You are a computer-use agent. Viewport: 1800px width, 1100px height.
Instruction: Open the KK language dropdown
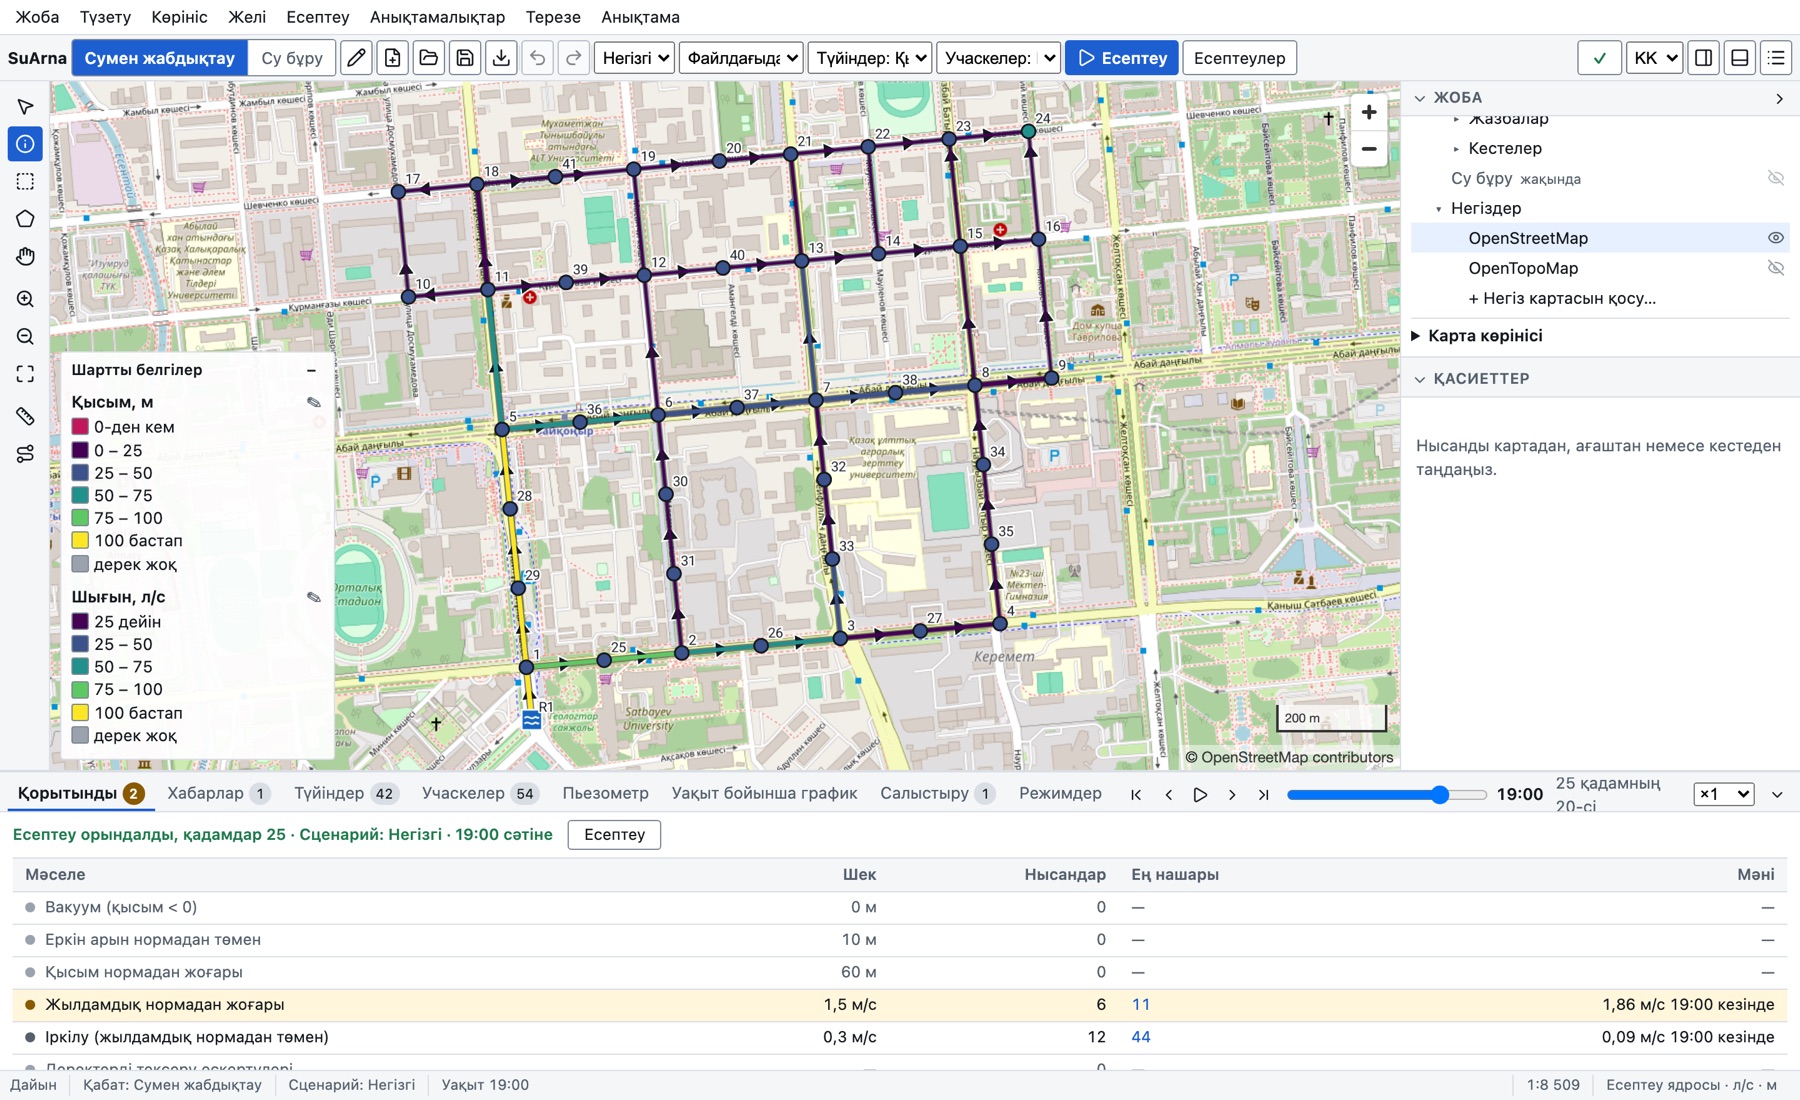[x=1654, y=58]
